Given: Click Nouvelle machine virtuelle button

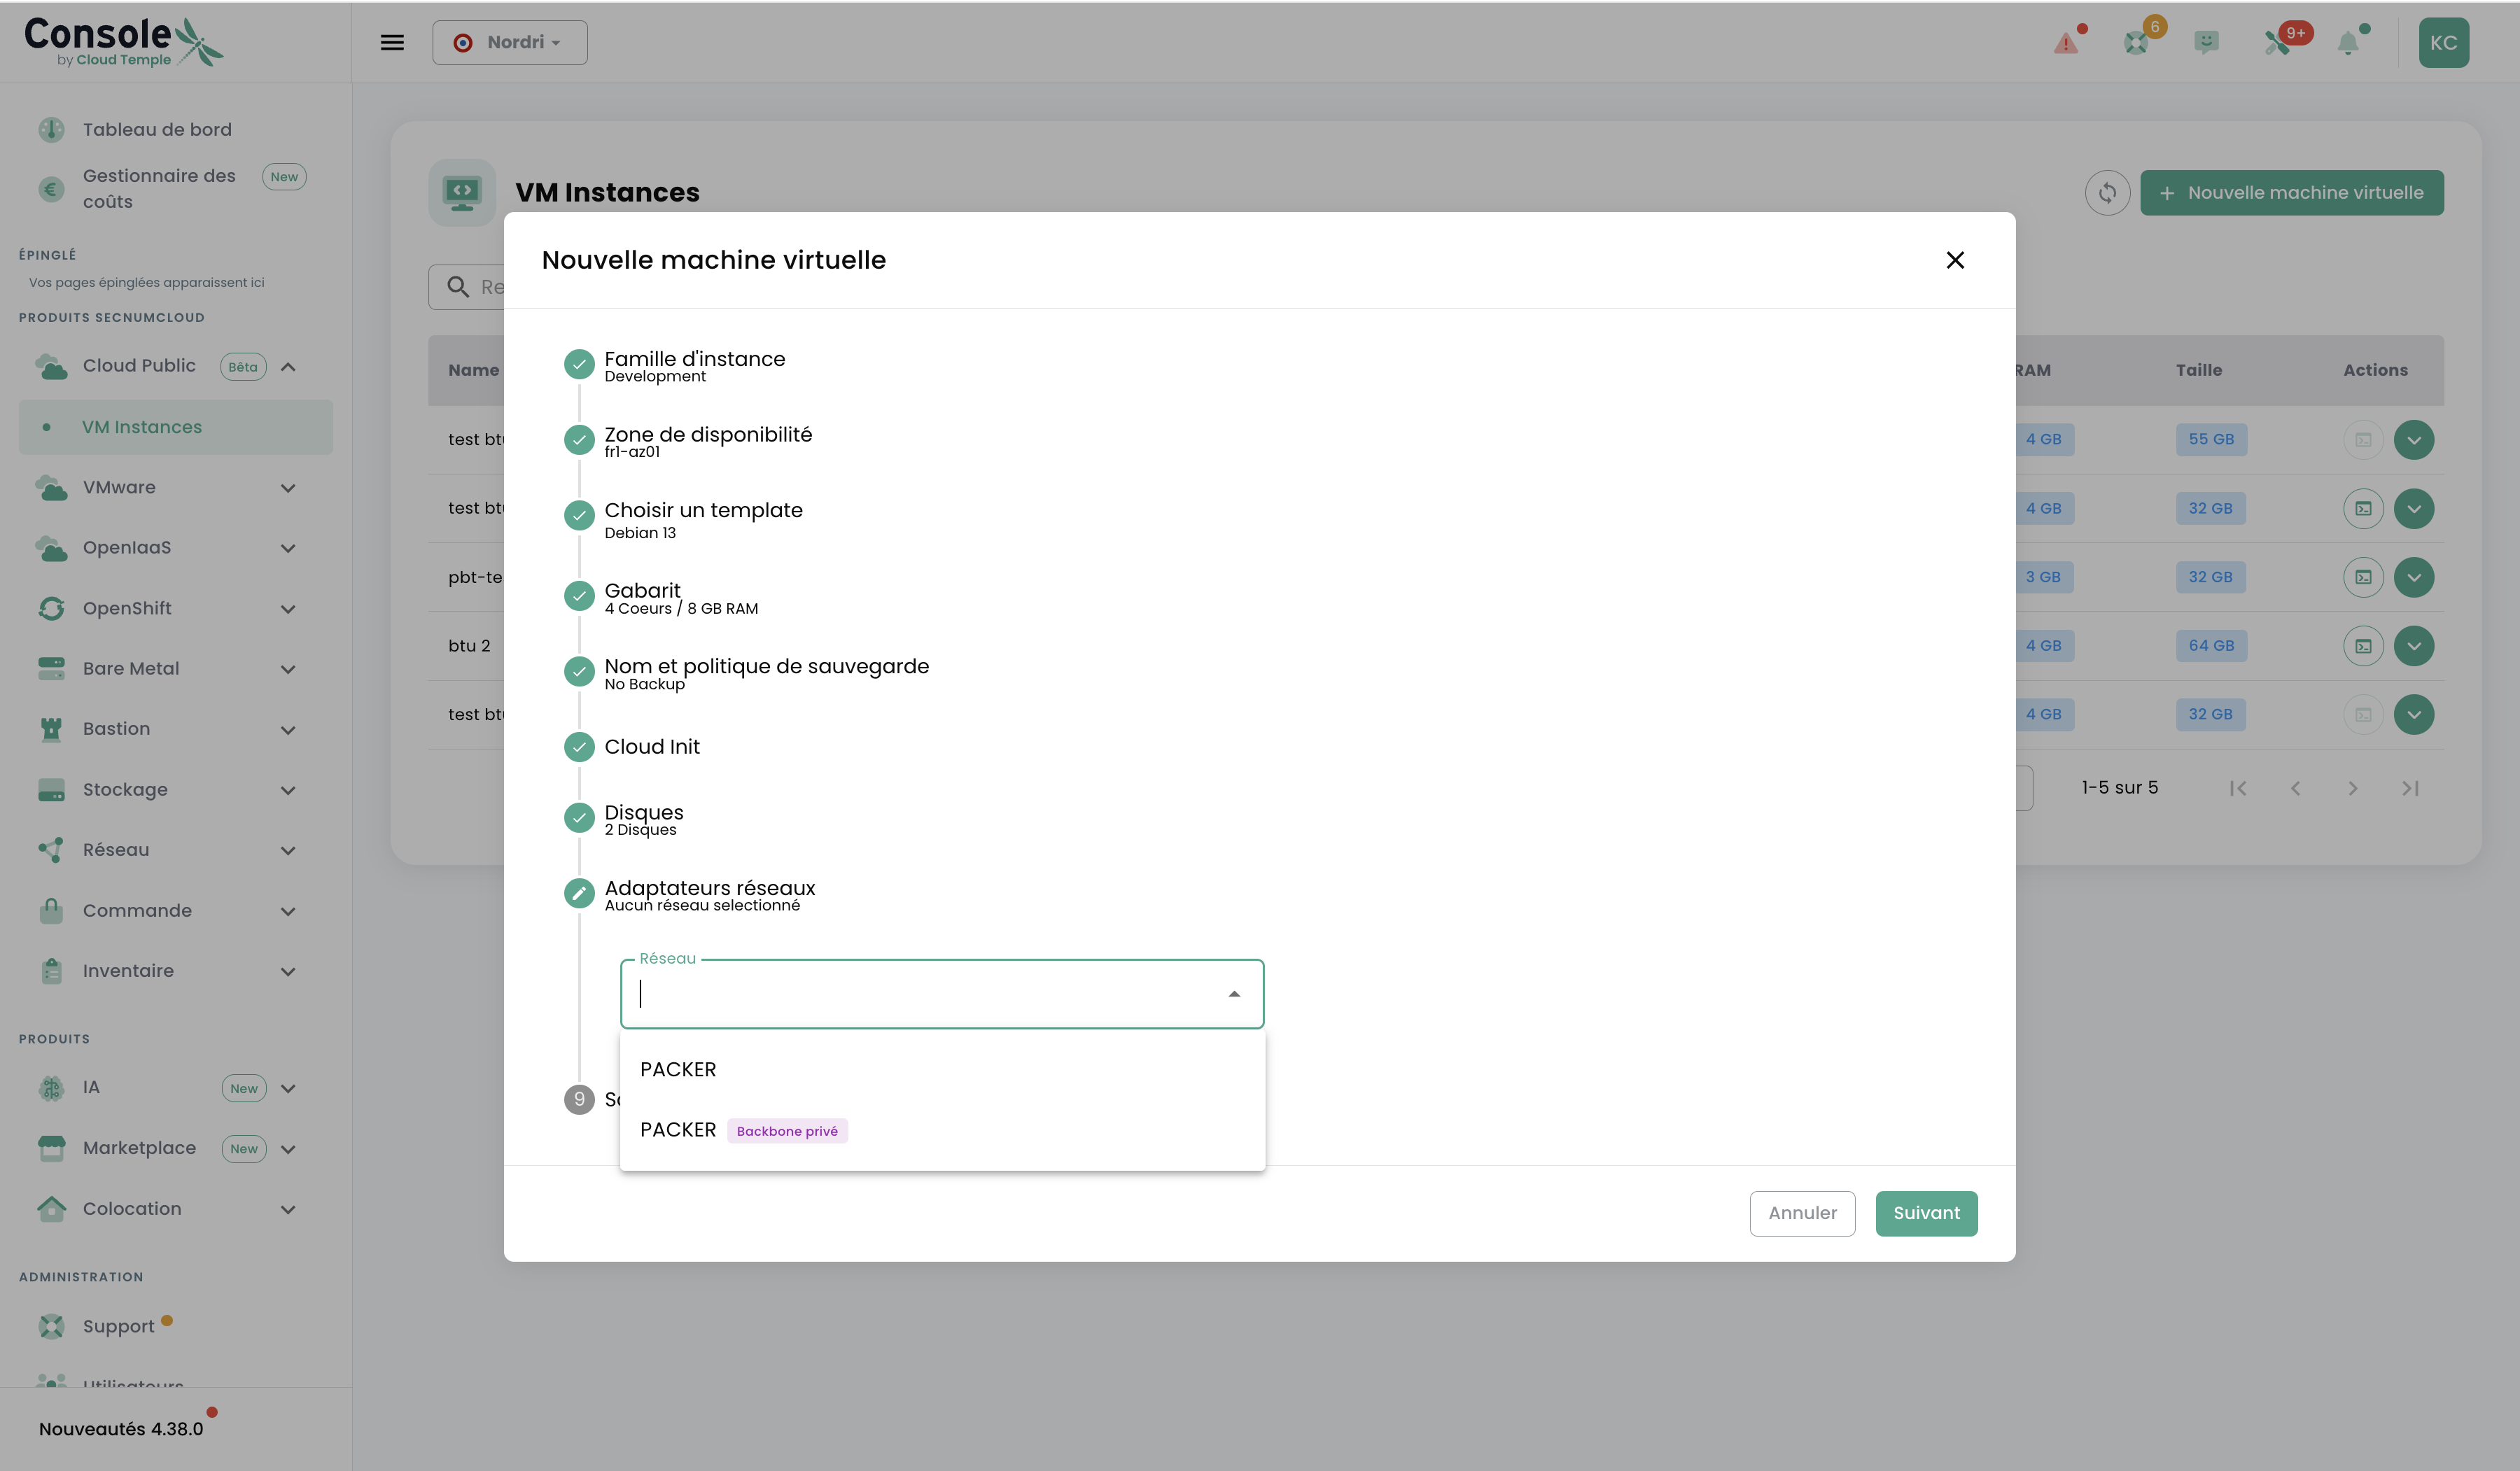Looking at the screenshot, I should pos(2292,193).
